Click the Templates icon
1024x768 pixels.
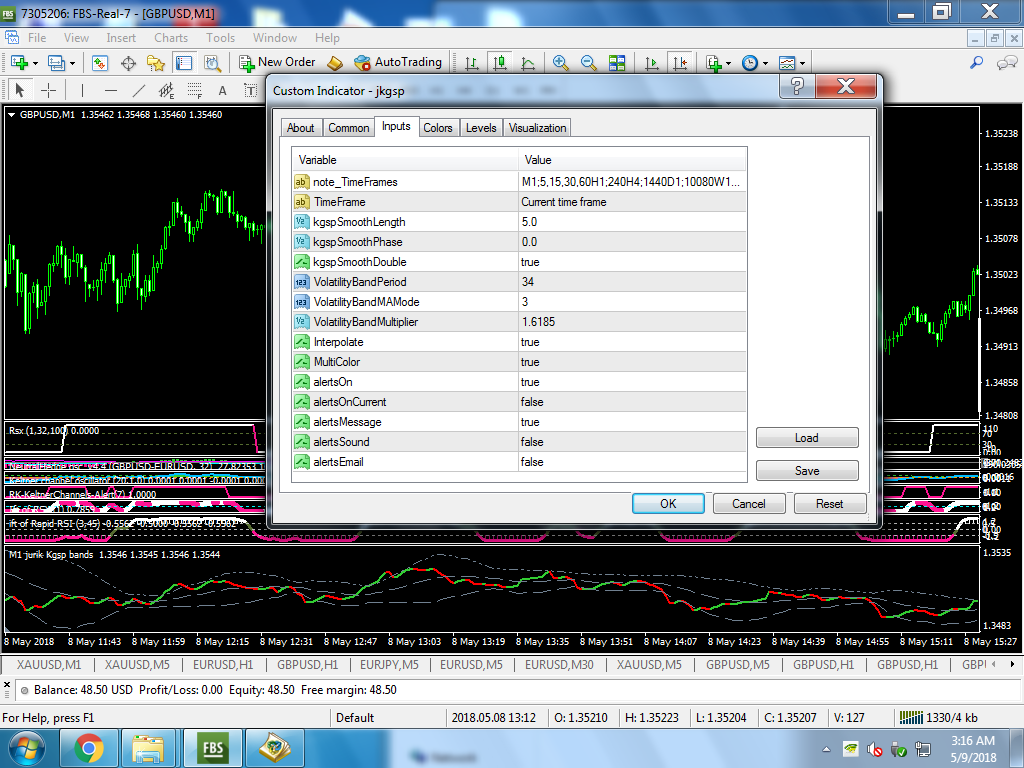pyautogui.click(x=787, y=63)
